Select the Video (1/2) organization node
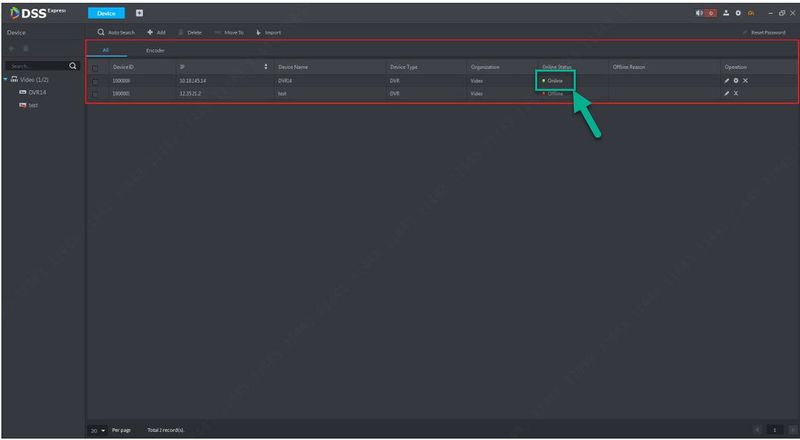Viewport: 800px width, 440px height. 30,80
